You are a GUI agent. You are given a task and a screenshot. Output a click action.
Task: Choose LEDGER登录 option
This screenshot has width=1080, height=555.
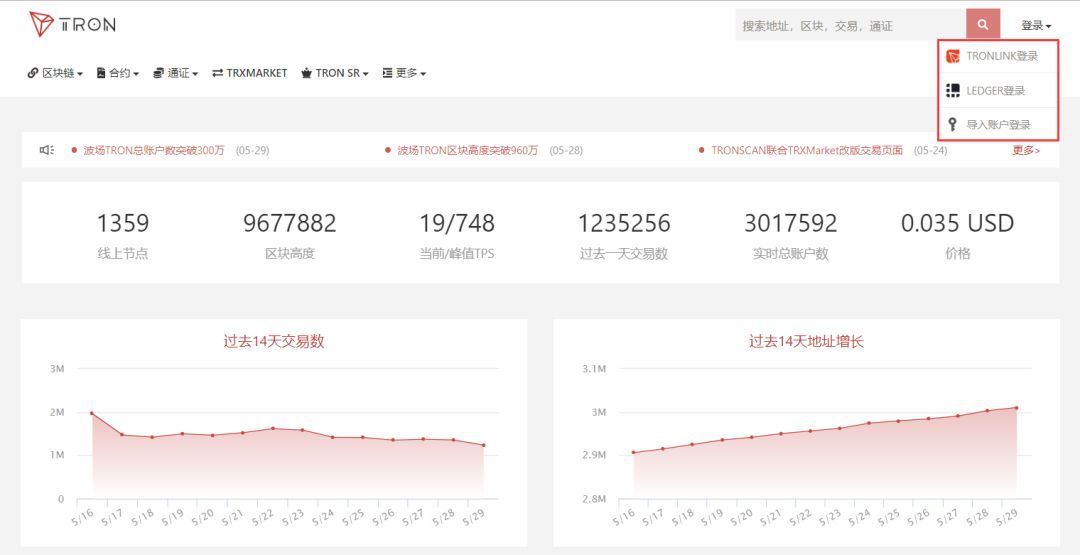click(x=998, y=91)
